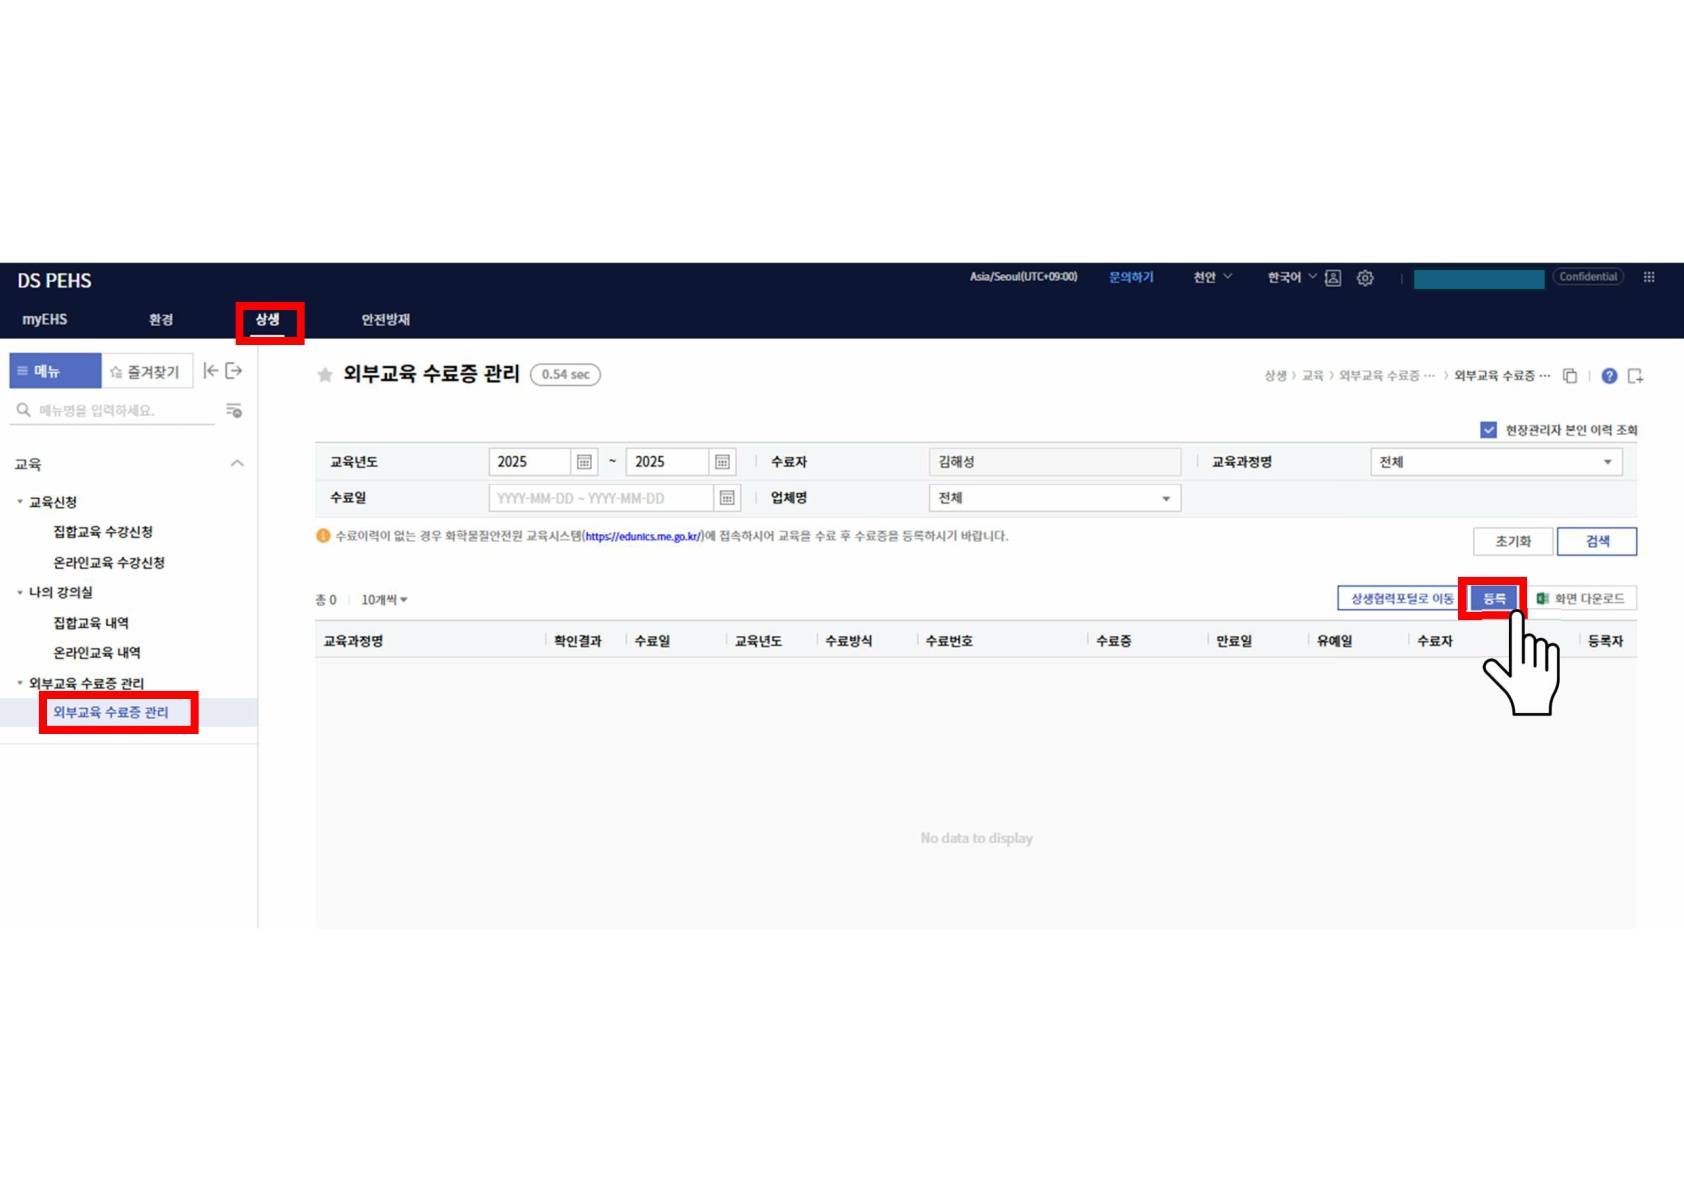1684x1191 pixels.
Task: Change rows per page from 10개씩
Action: tap(384, 600)
